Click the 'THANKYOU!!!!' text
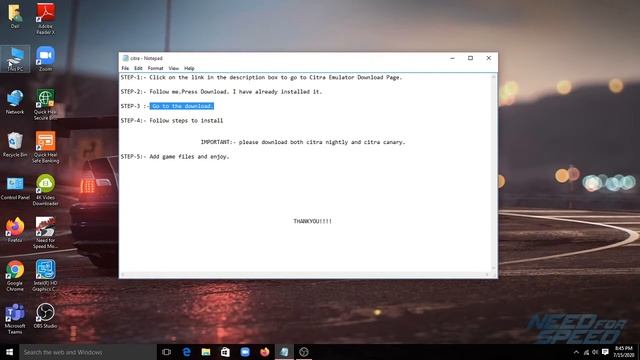The image size is (640, 360). (313, 221)
